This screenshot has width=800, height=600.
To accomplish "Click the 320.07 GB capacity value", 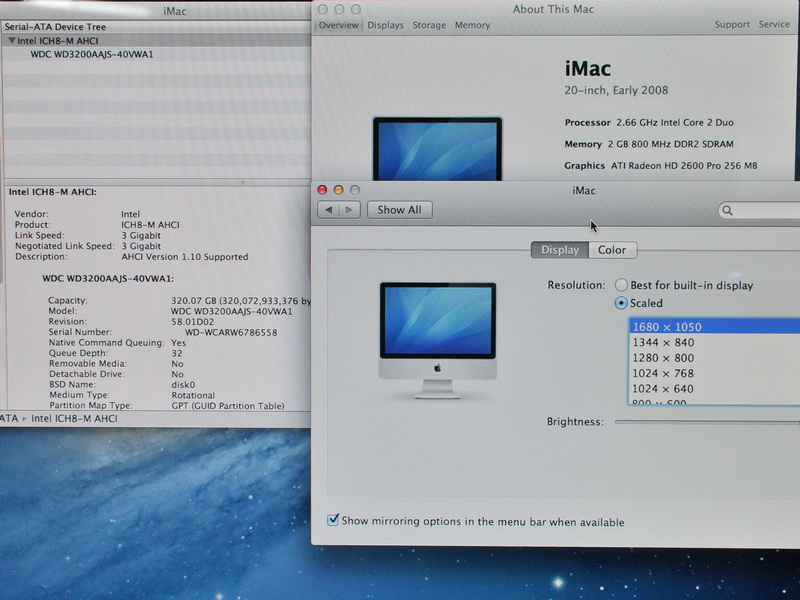I will click(x=241, y=301).
